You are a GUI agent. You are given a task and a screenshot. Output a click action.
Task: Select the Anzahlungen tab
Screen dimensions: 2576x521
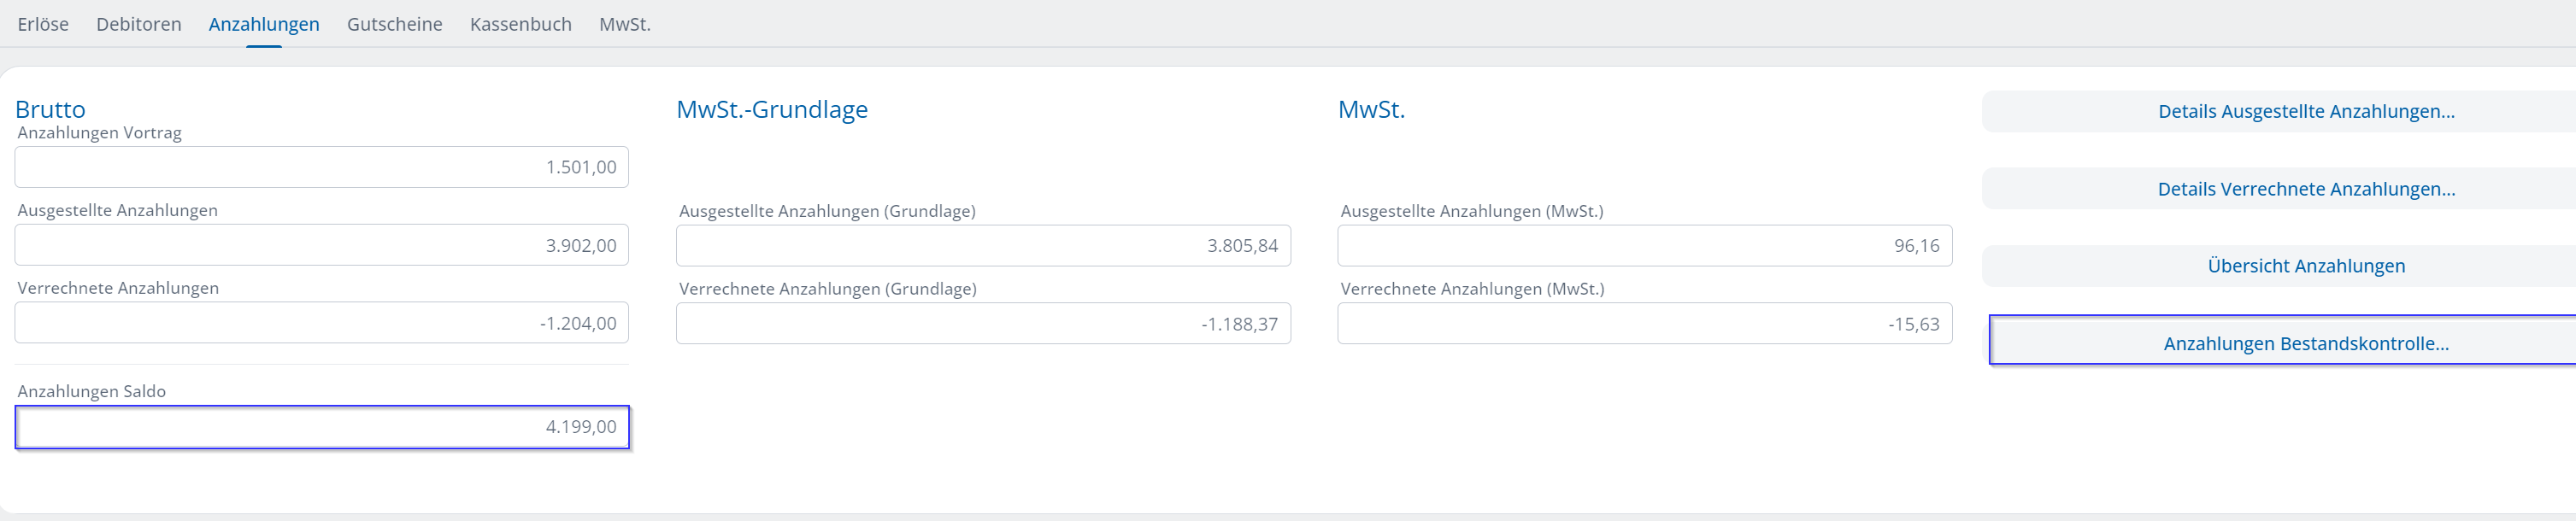coord(264,24)
